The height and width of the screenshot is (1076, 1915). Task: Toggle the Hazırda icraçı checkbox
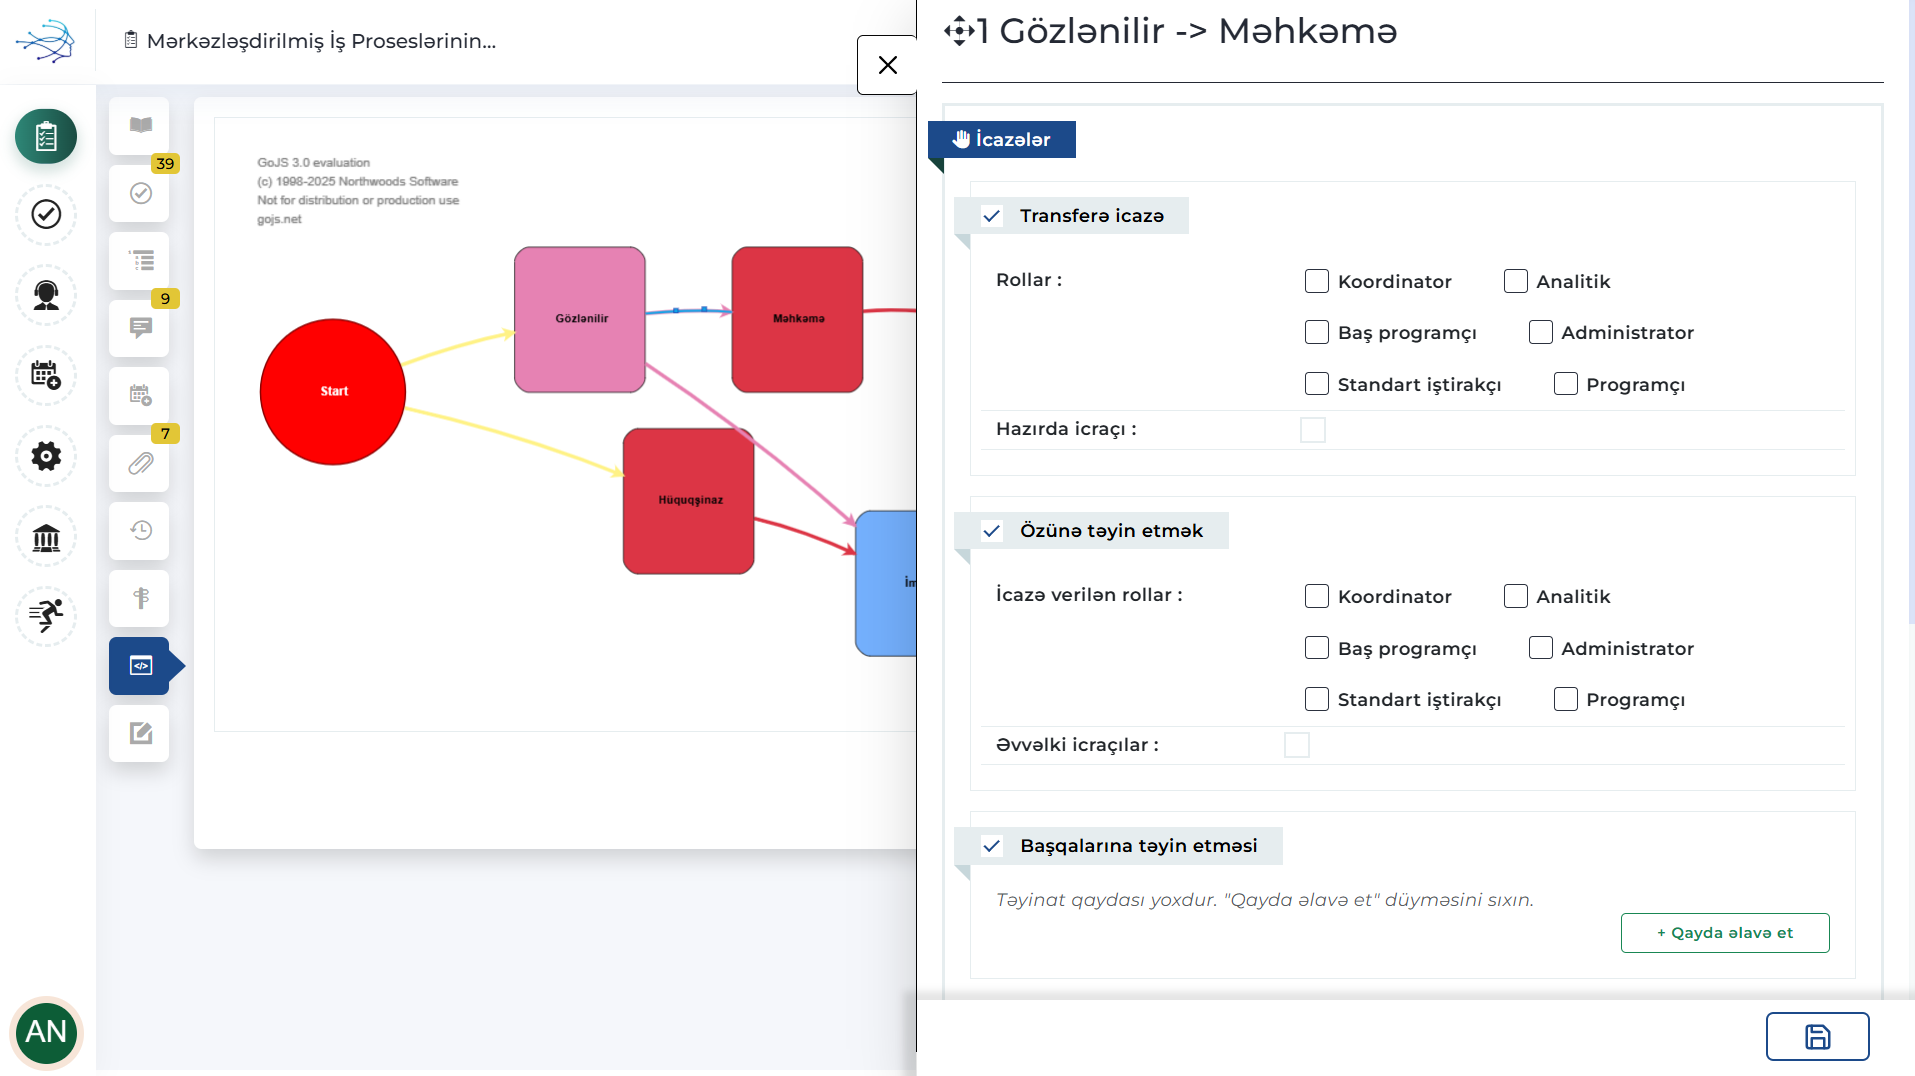(1313, 430)
